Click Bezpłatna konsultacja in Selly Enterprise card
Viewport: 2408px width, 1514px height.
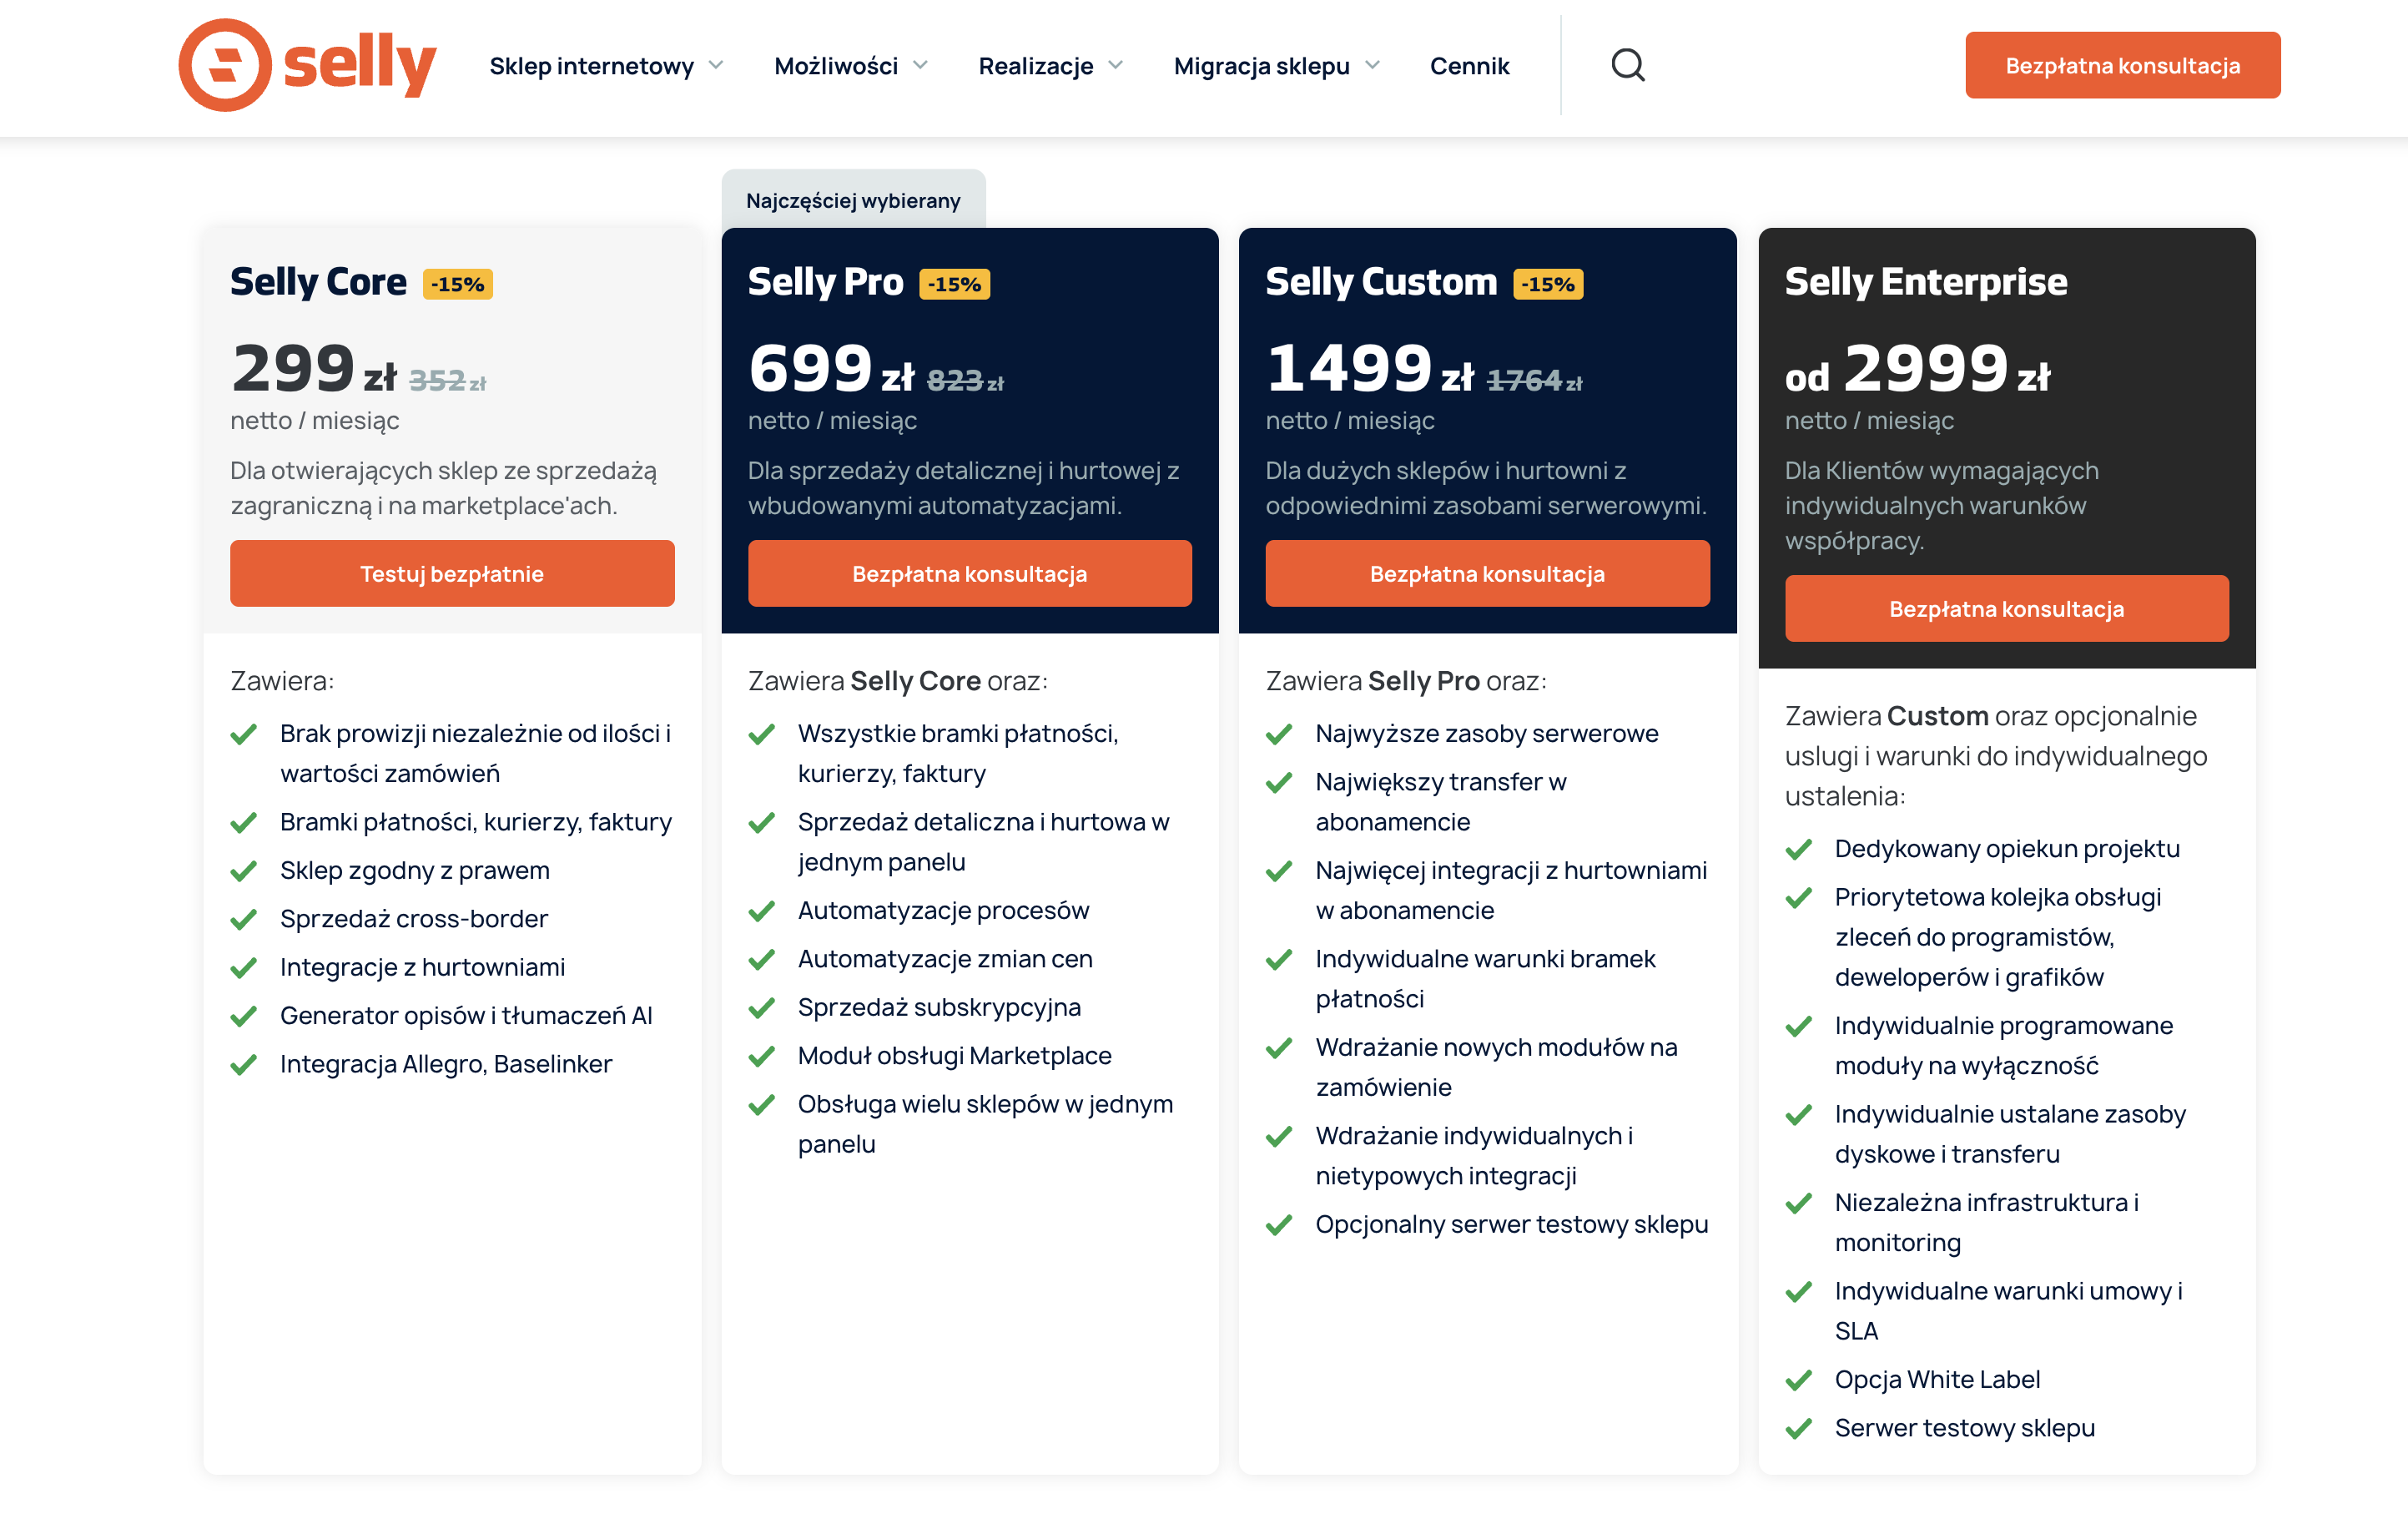click(2006, 608)
